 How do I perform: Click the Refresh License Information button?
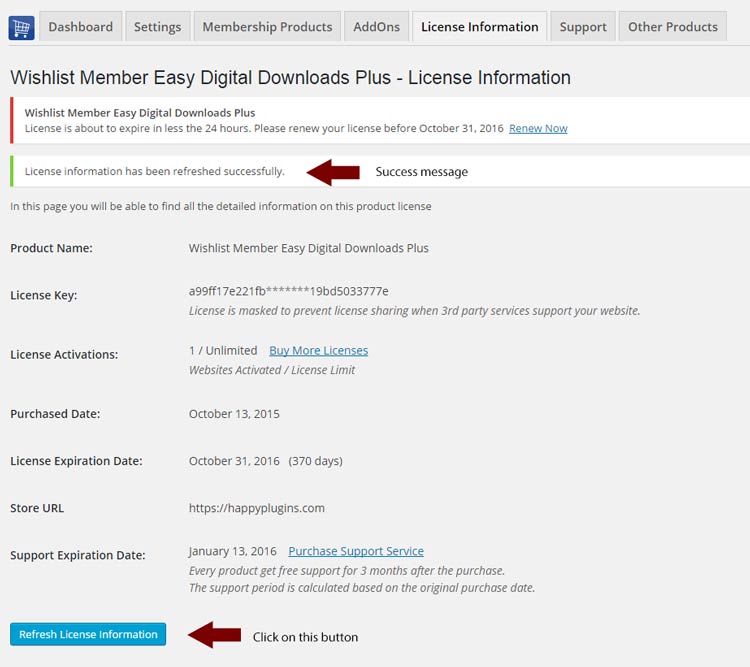(x=88, y=634)
